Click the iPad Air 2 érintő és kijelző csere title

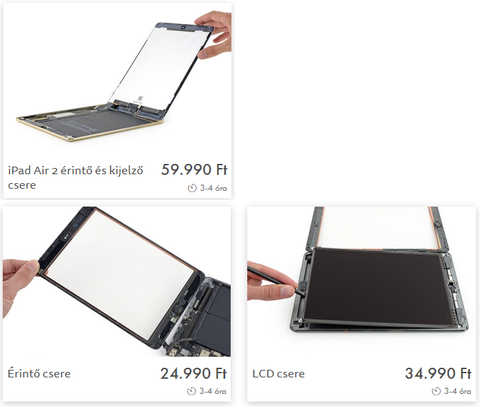coord(76,177)
